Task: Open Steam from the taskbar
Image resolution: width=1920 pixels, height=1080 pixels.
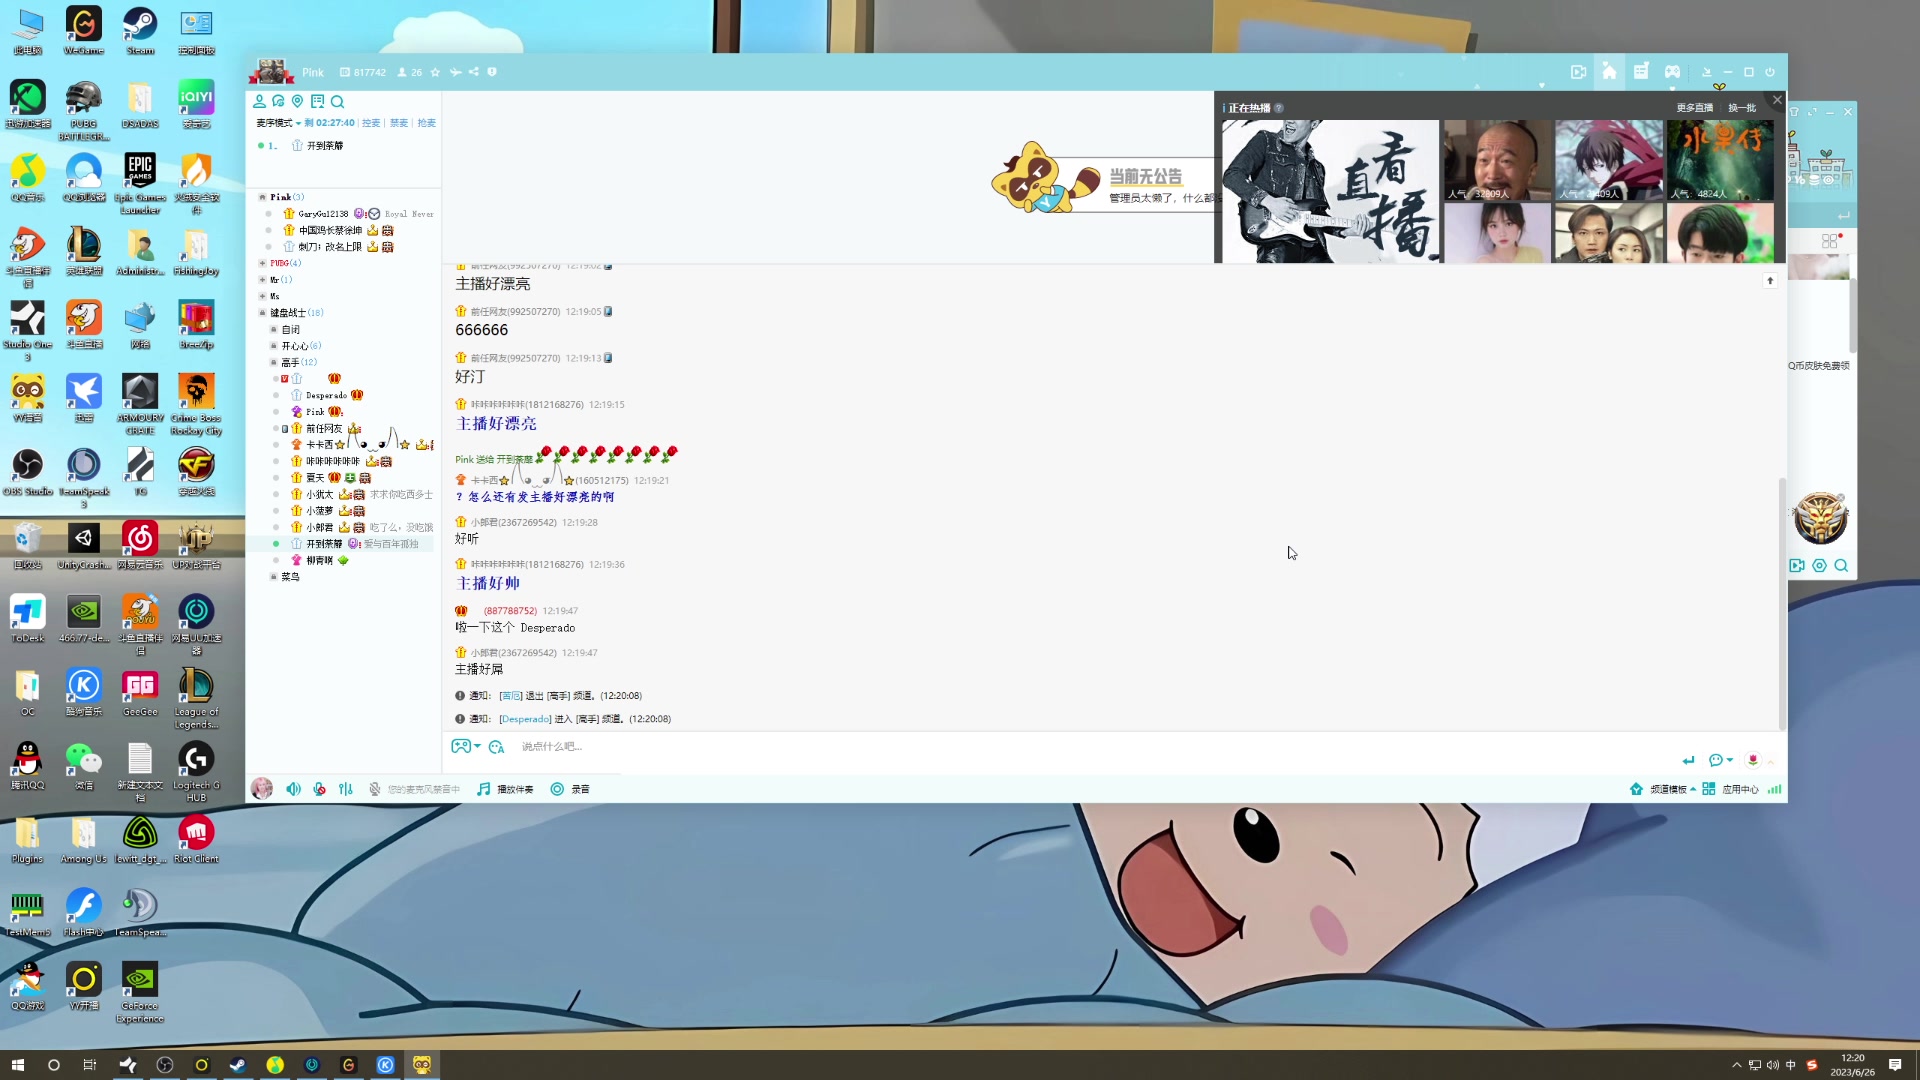Action: [238, 1065]
